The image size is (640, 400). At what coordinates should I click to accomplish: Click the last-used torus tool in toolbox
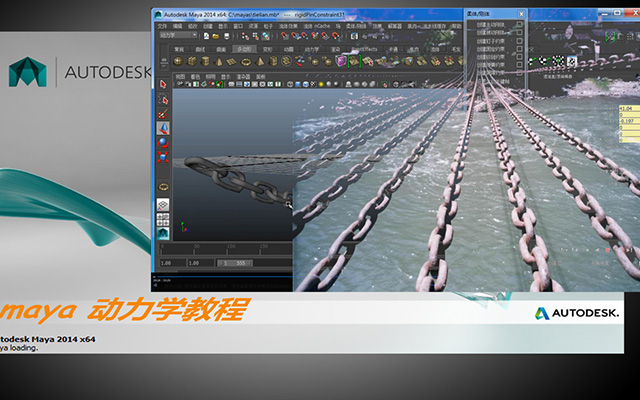[163, 187]
